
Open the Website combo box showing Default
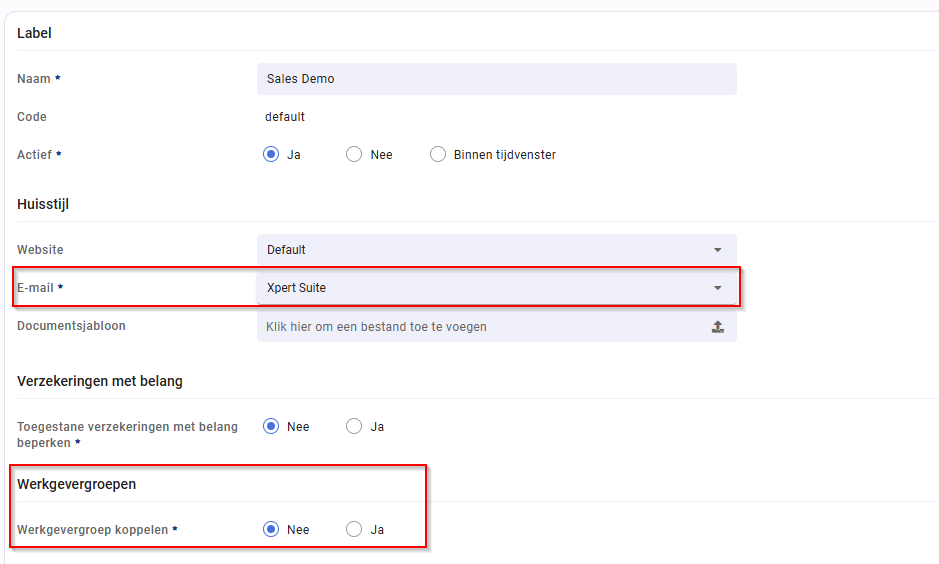click(496, 250)
